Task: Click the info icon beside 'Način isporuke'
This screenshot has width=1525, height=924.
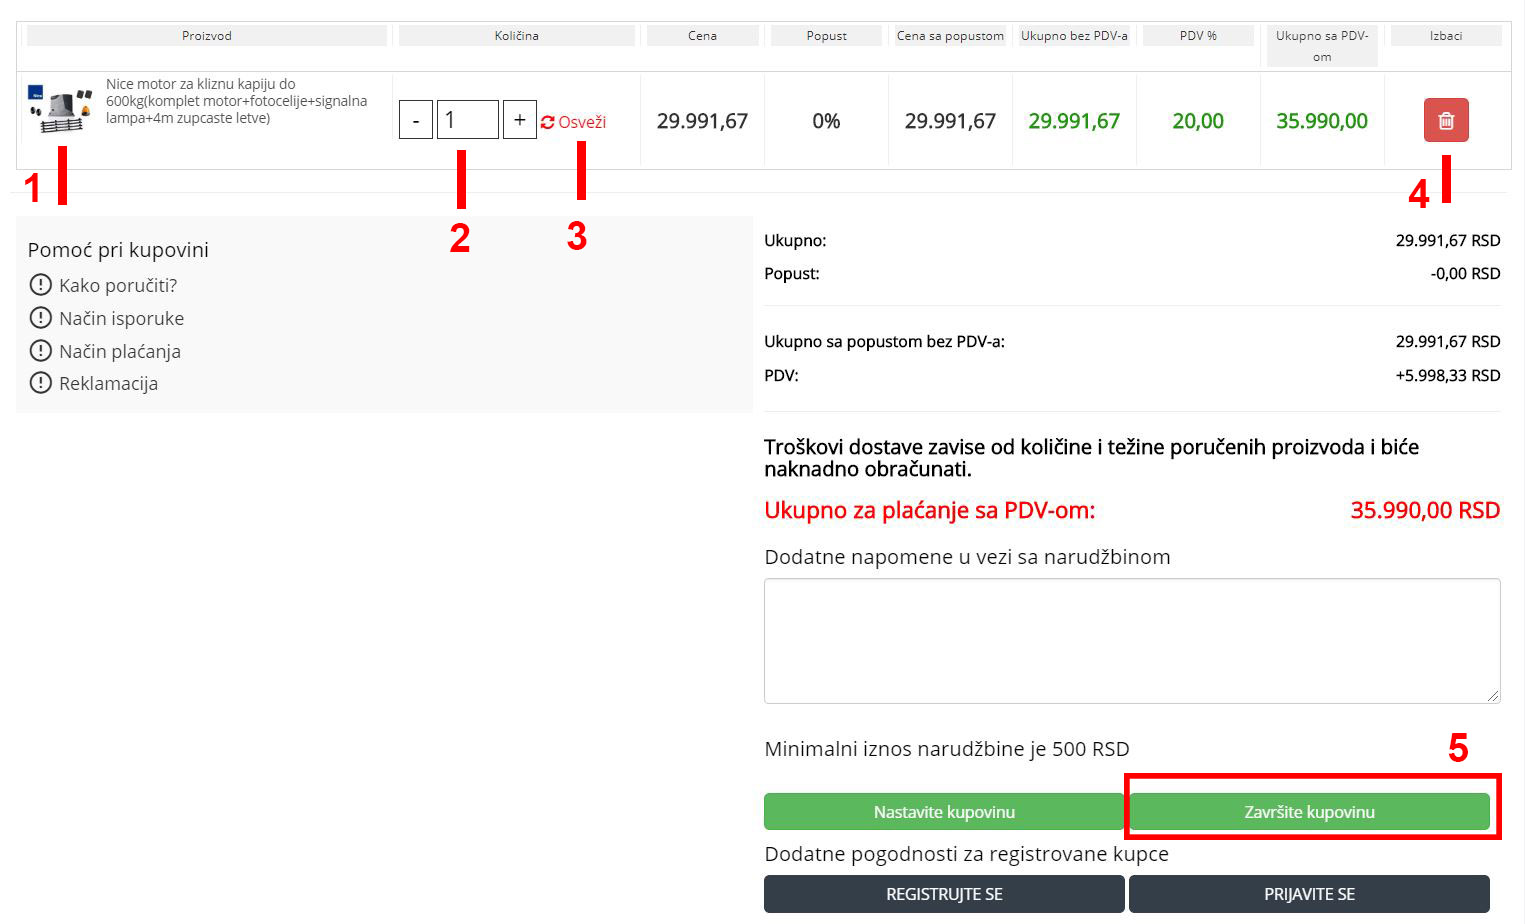Action: 40,318
